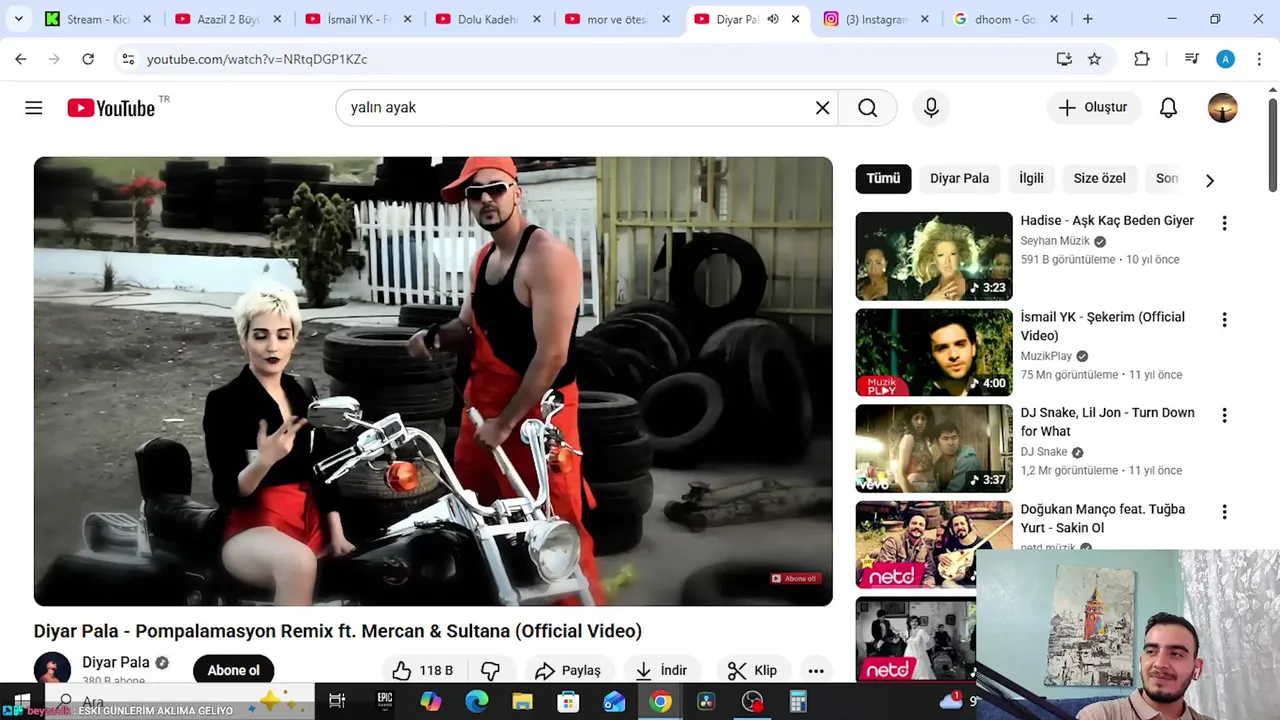This screenshot has height=720, width=1280.
Task: Open the YouTube account avatar menu
Action: click(1222, 108)
